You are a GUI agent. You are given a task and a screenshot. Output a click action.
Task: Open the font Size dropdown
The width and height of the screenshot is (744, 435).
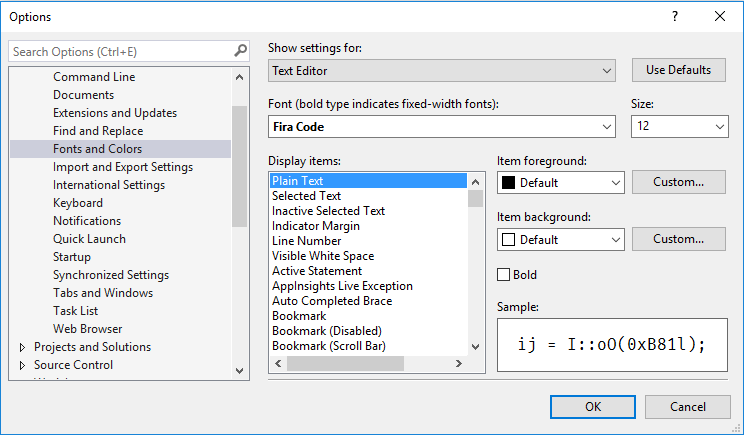(679, 127)
